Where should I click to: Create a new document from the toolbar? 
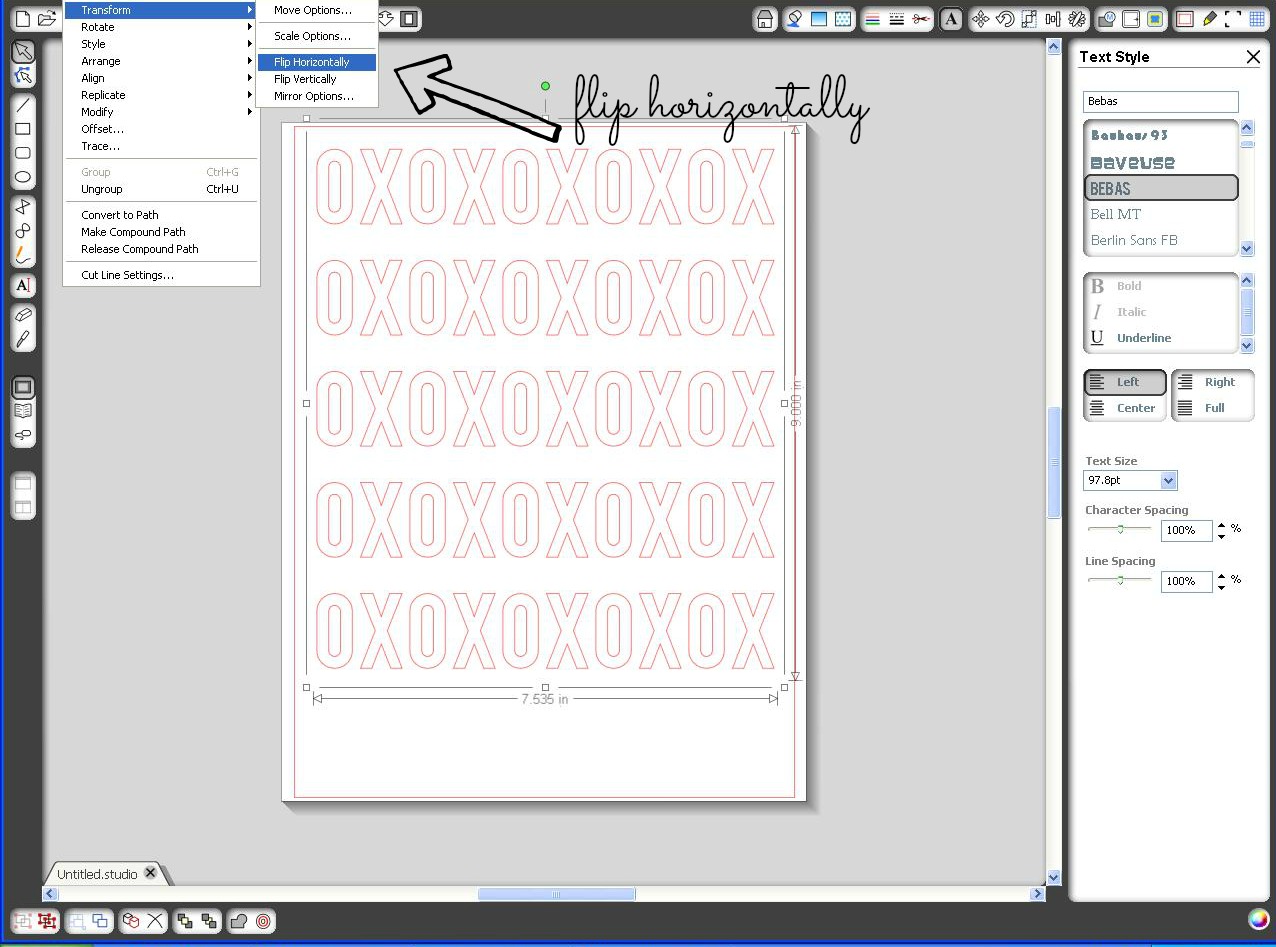[22, 19]
